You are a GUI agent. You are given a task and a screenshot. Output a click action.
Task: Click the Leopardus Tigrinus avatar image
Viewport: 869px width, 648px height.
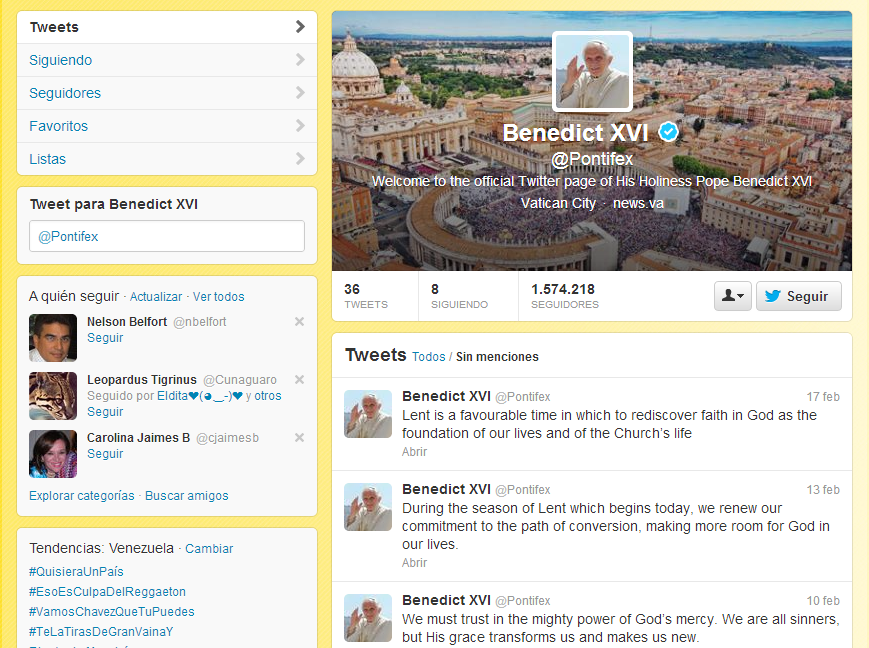pyautogui.click(x=53, y=396)
